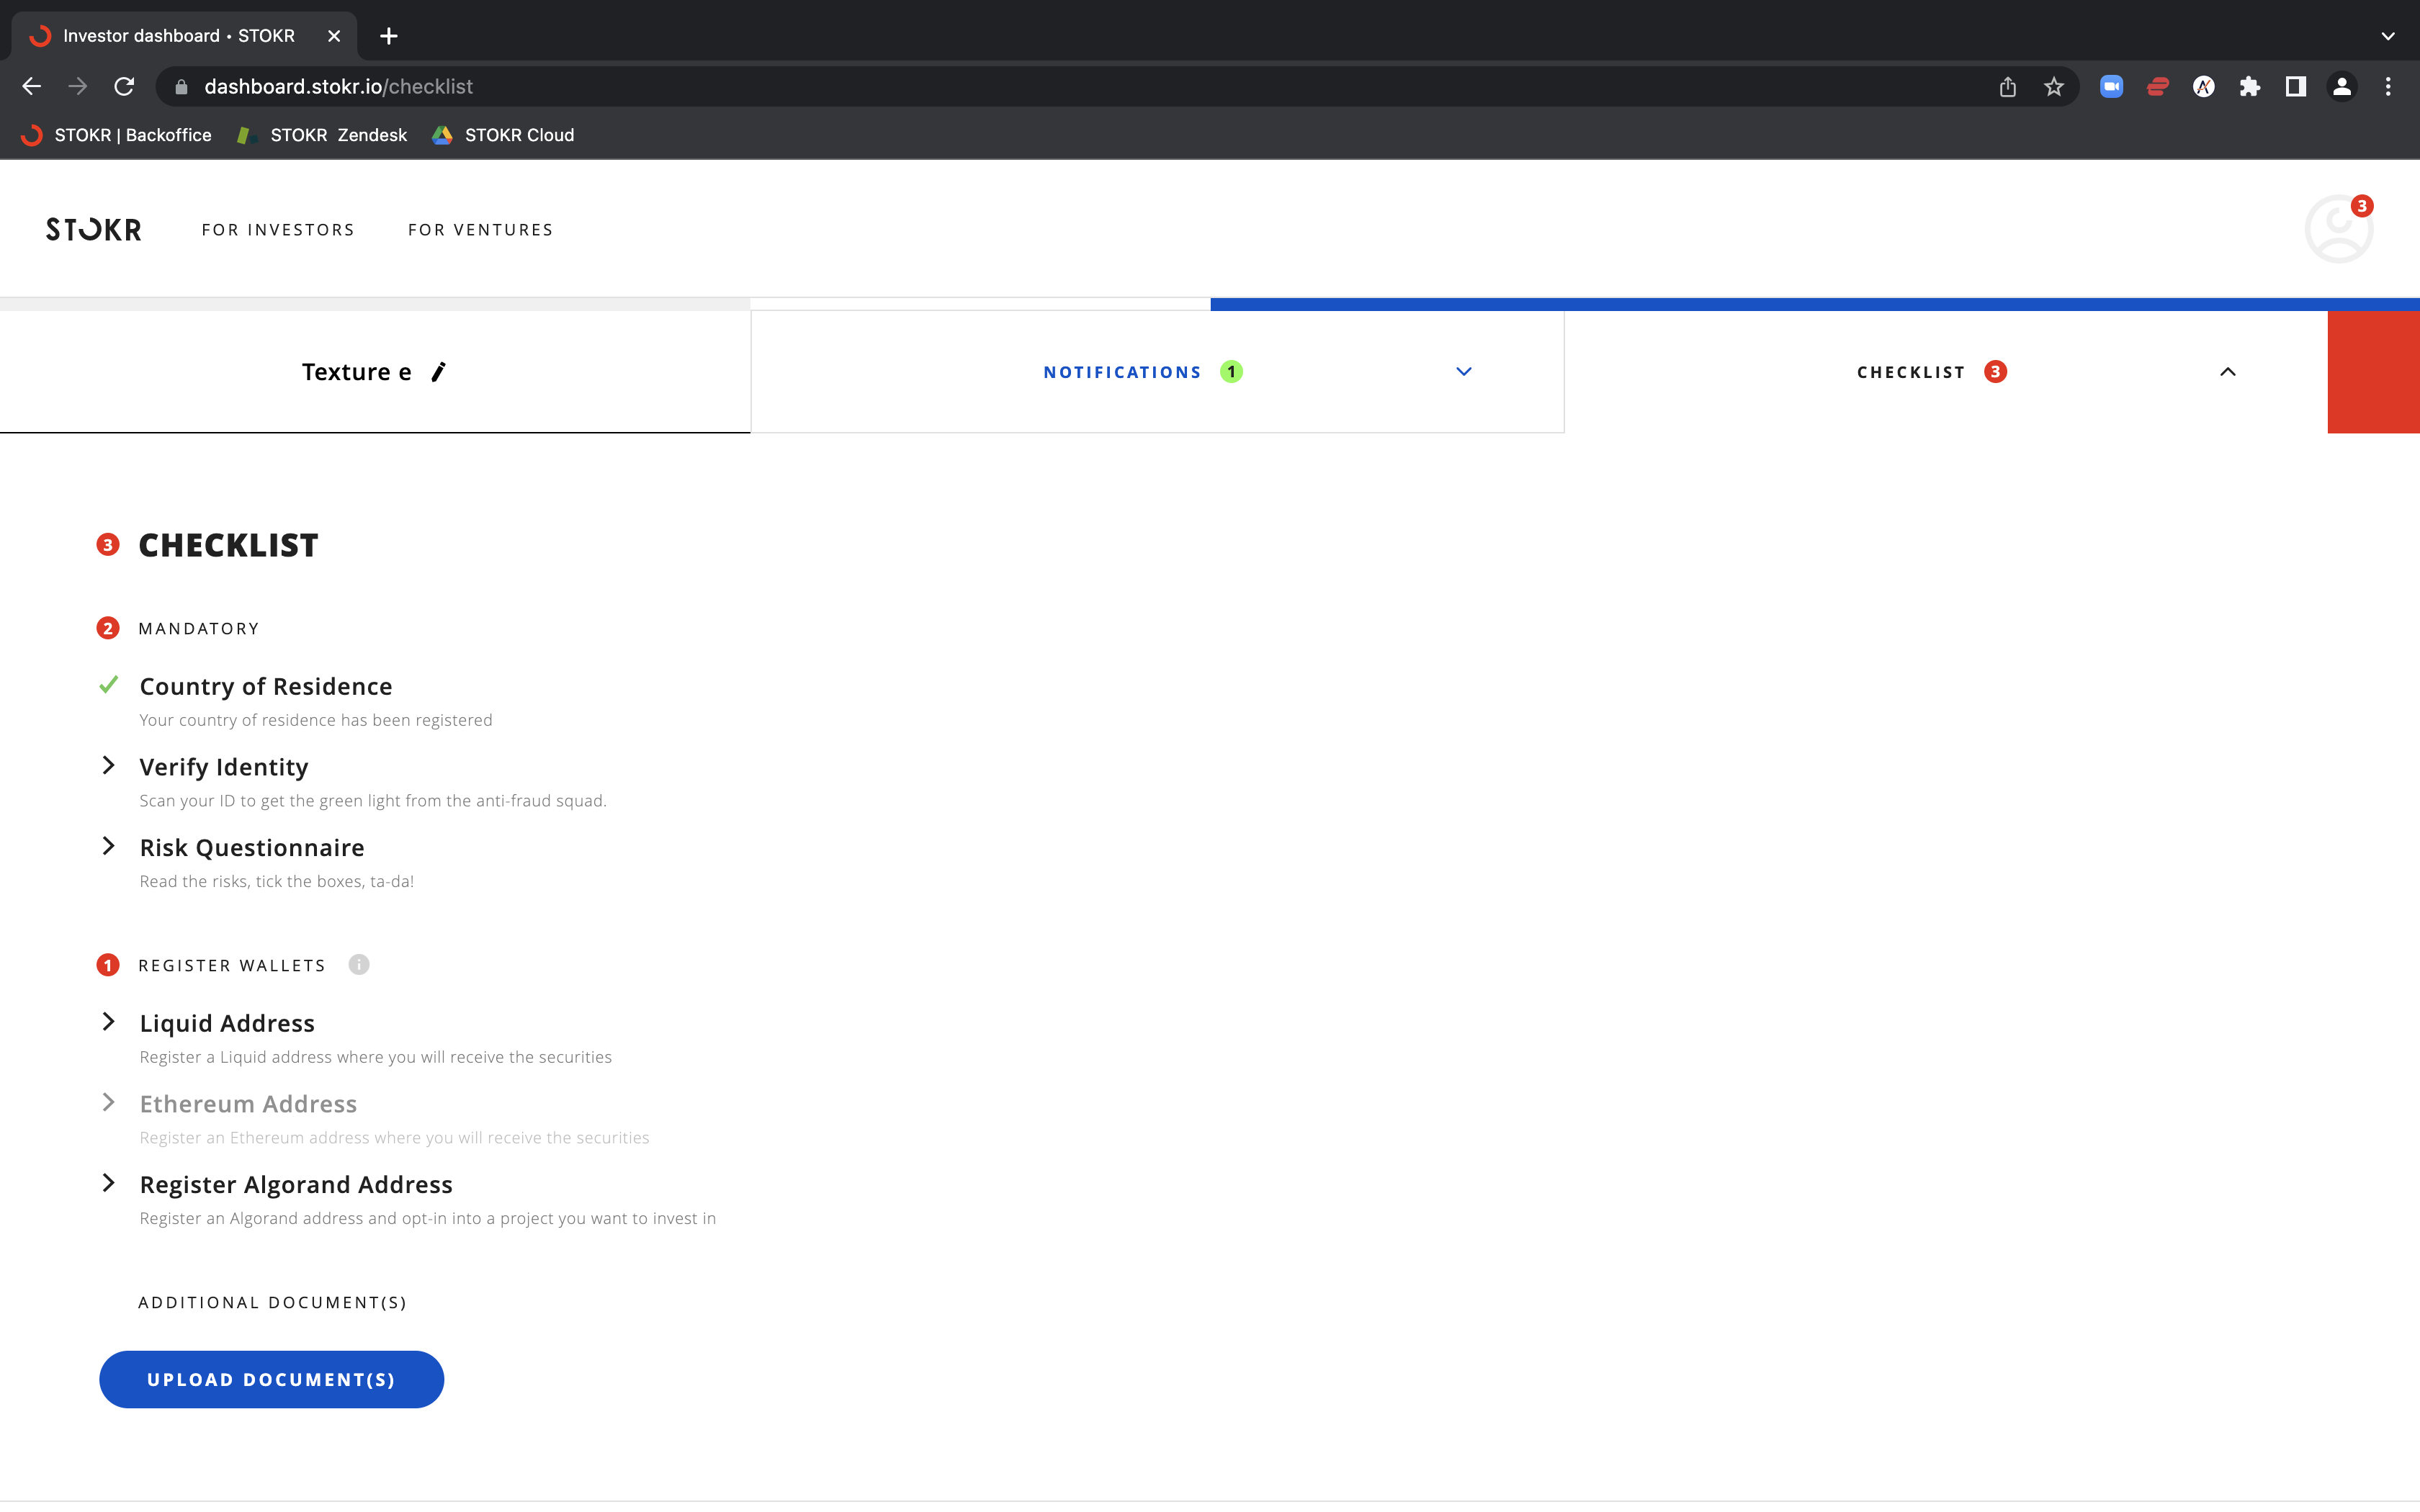Viewport: 2420px width, 1512px height.
Task: Close the Investor dashboard tab
Action: (x=334, y=36)
